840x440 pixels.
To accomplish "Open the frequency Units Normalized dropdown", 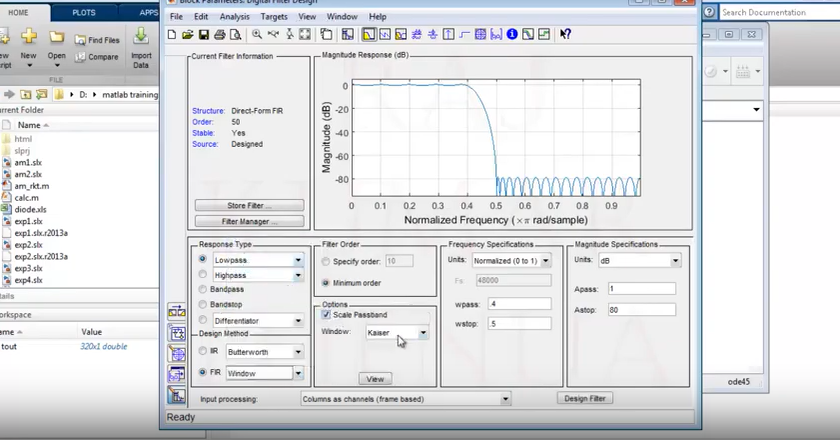I will (511, 261).
